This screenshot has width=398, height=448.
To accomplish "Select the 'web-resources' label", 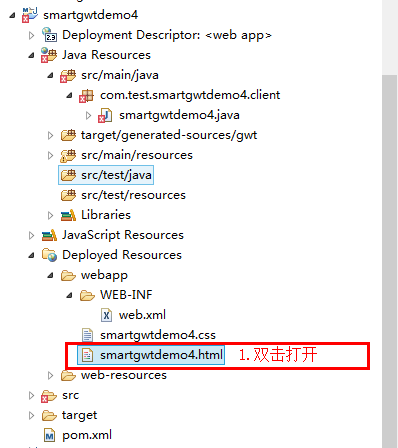I will coord(124,375).
